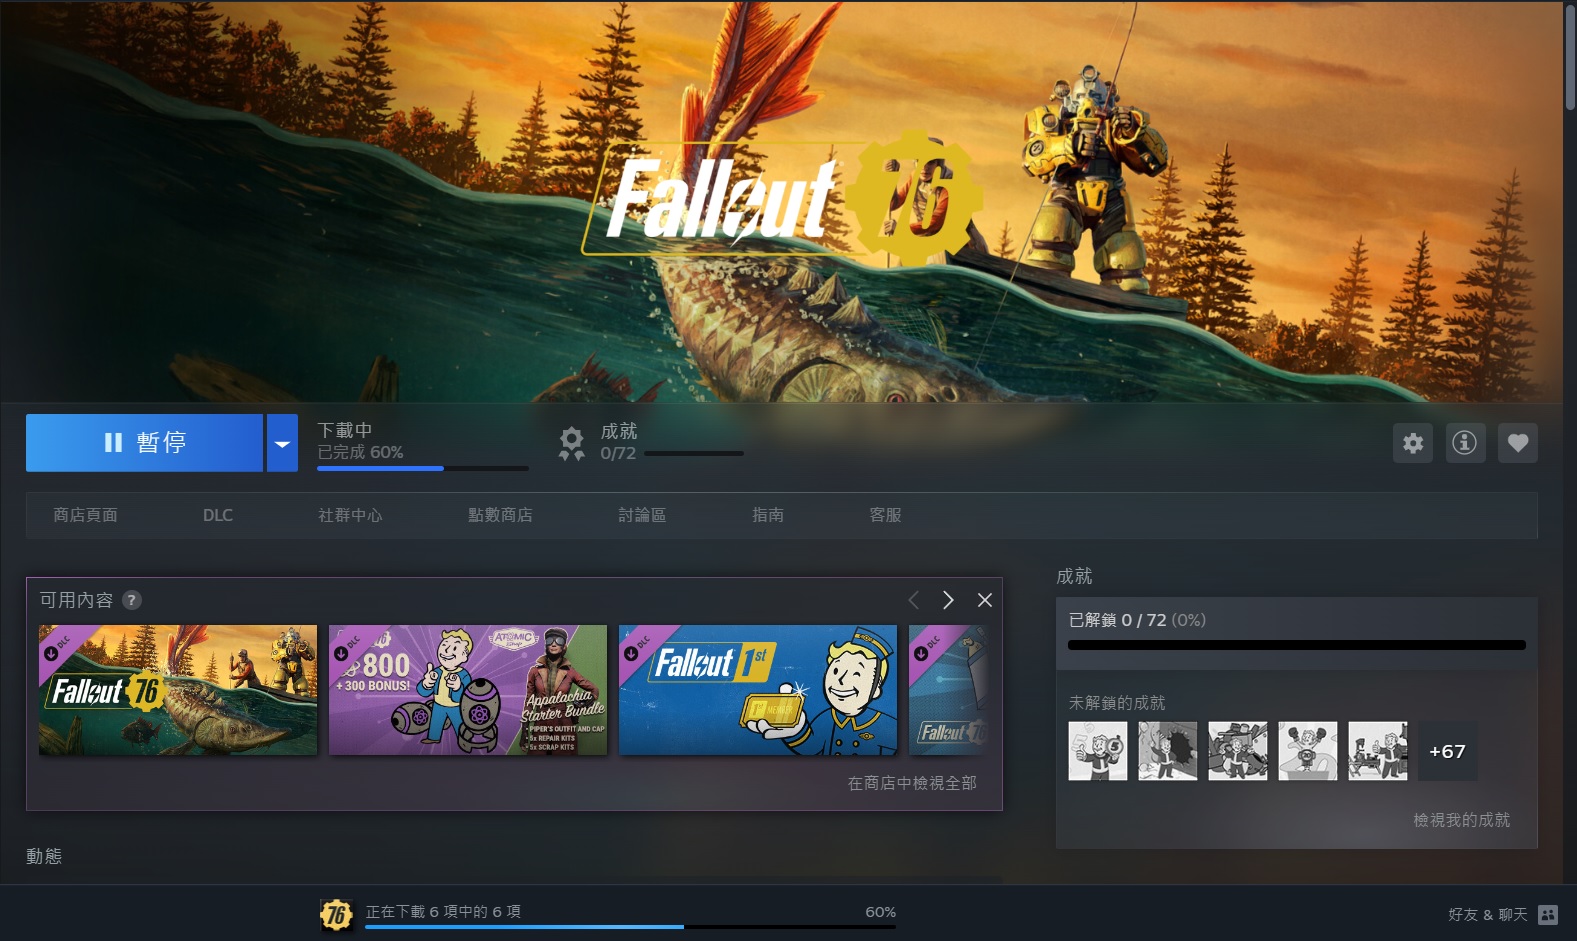Go to previous available content item
Image resolution: width=1577 pixels, height=941 pixels.
coord(913,600)
